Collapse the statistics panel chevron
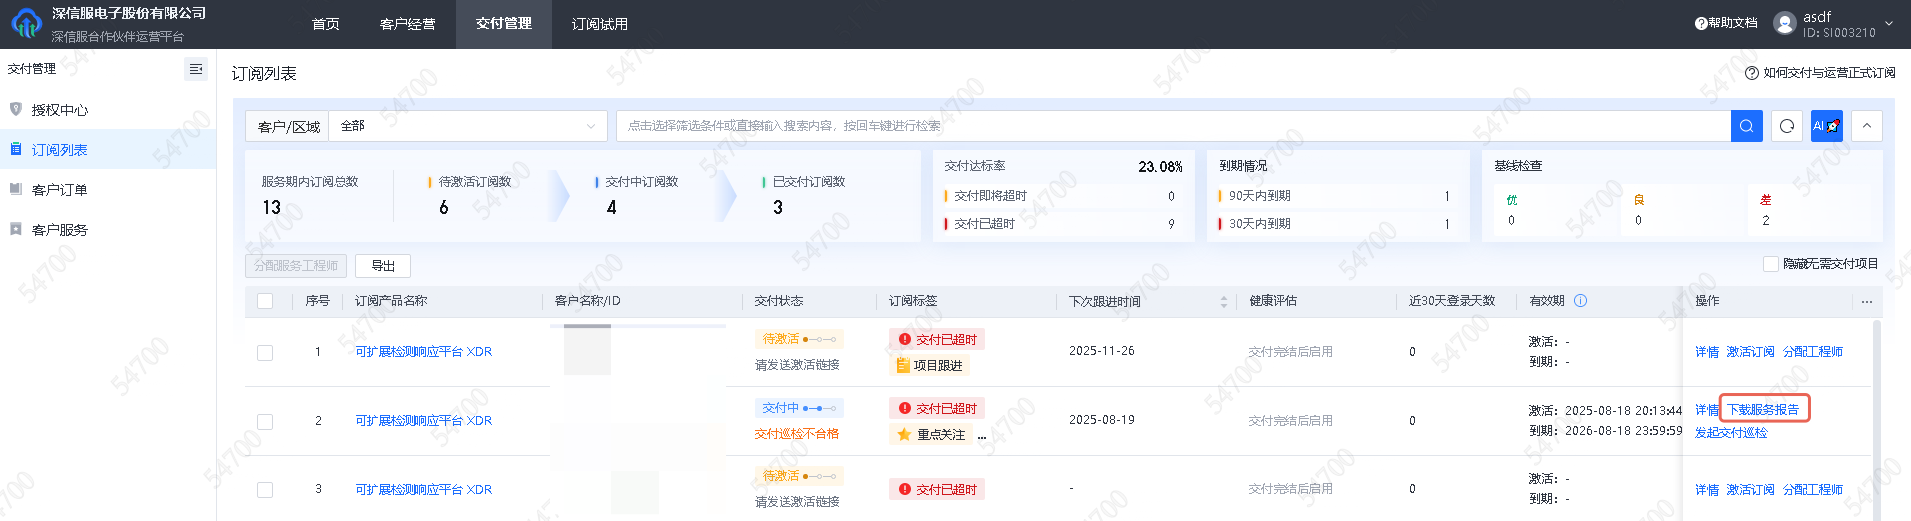 coord(1867,126)
